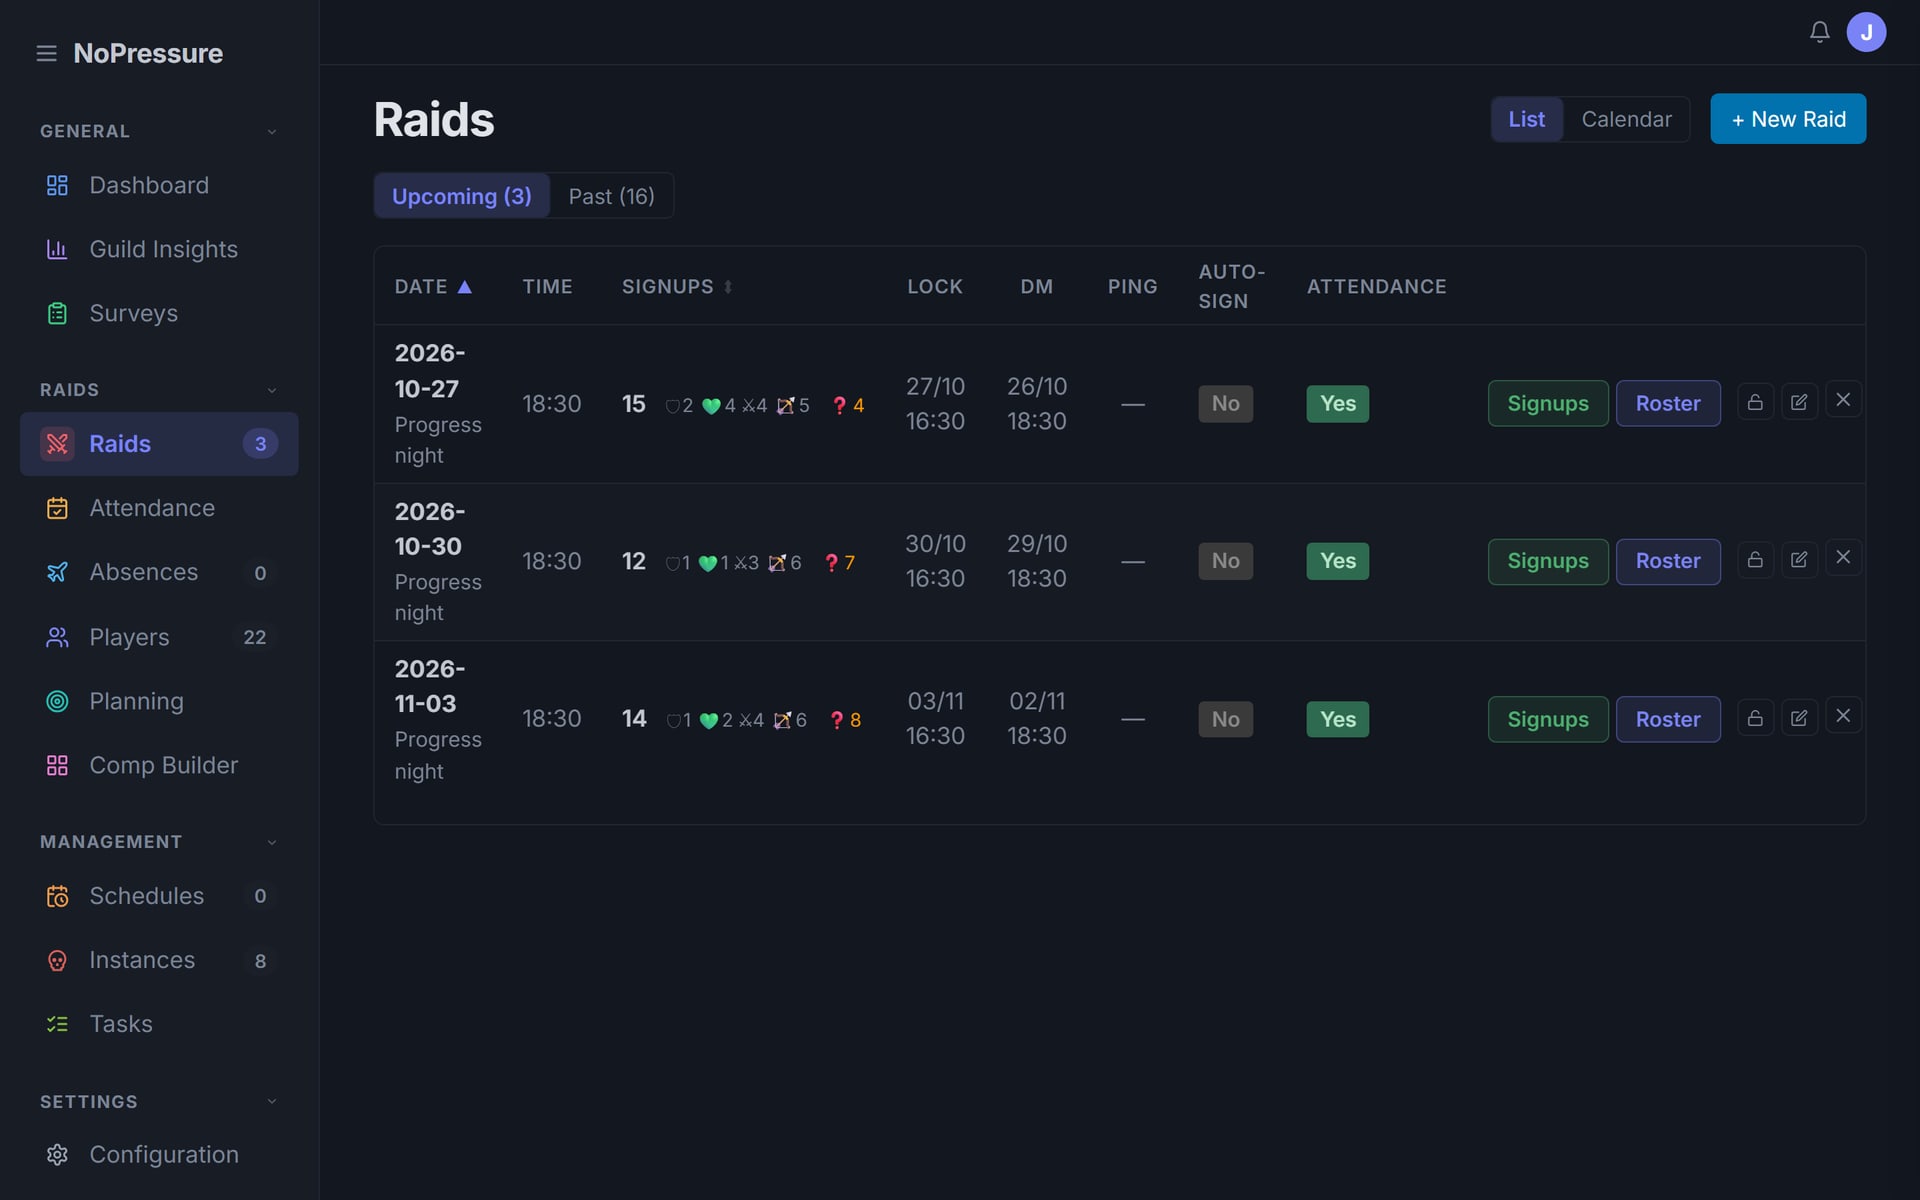The height and width of the screenshot is (1200, 1920).
Task: Toggle auto-sign No for the 2026-10-30 raid
Action: click(1225, 561)
